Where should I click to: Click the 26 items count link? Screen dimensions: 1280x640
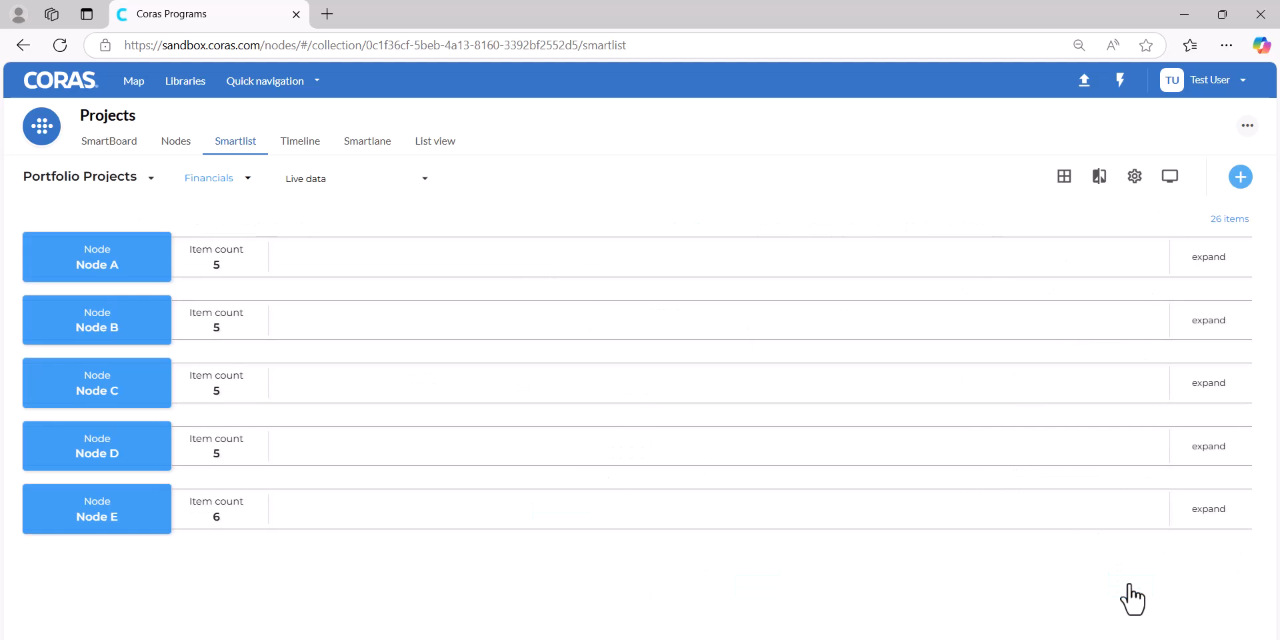click(x=1229, y=219)
